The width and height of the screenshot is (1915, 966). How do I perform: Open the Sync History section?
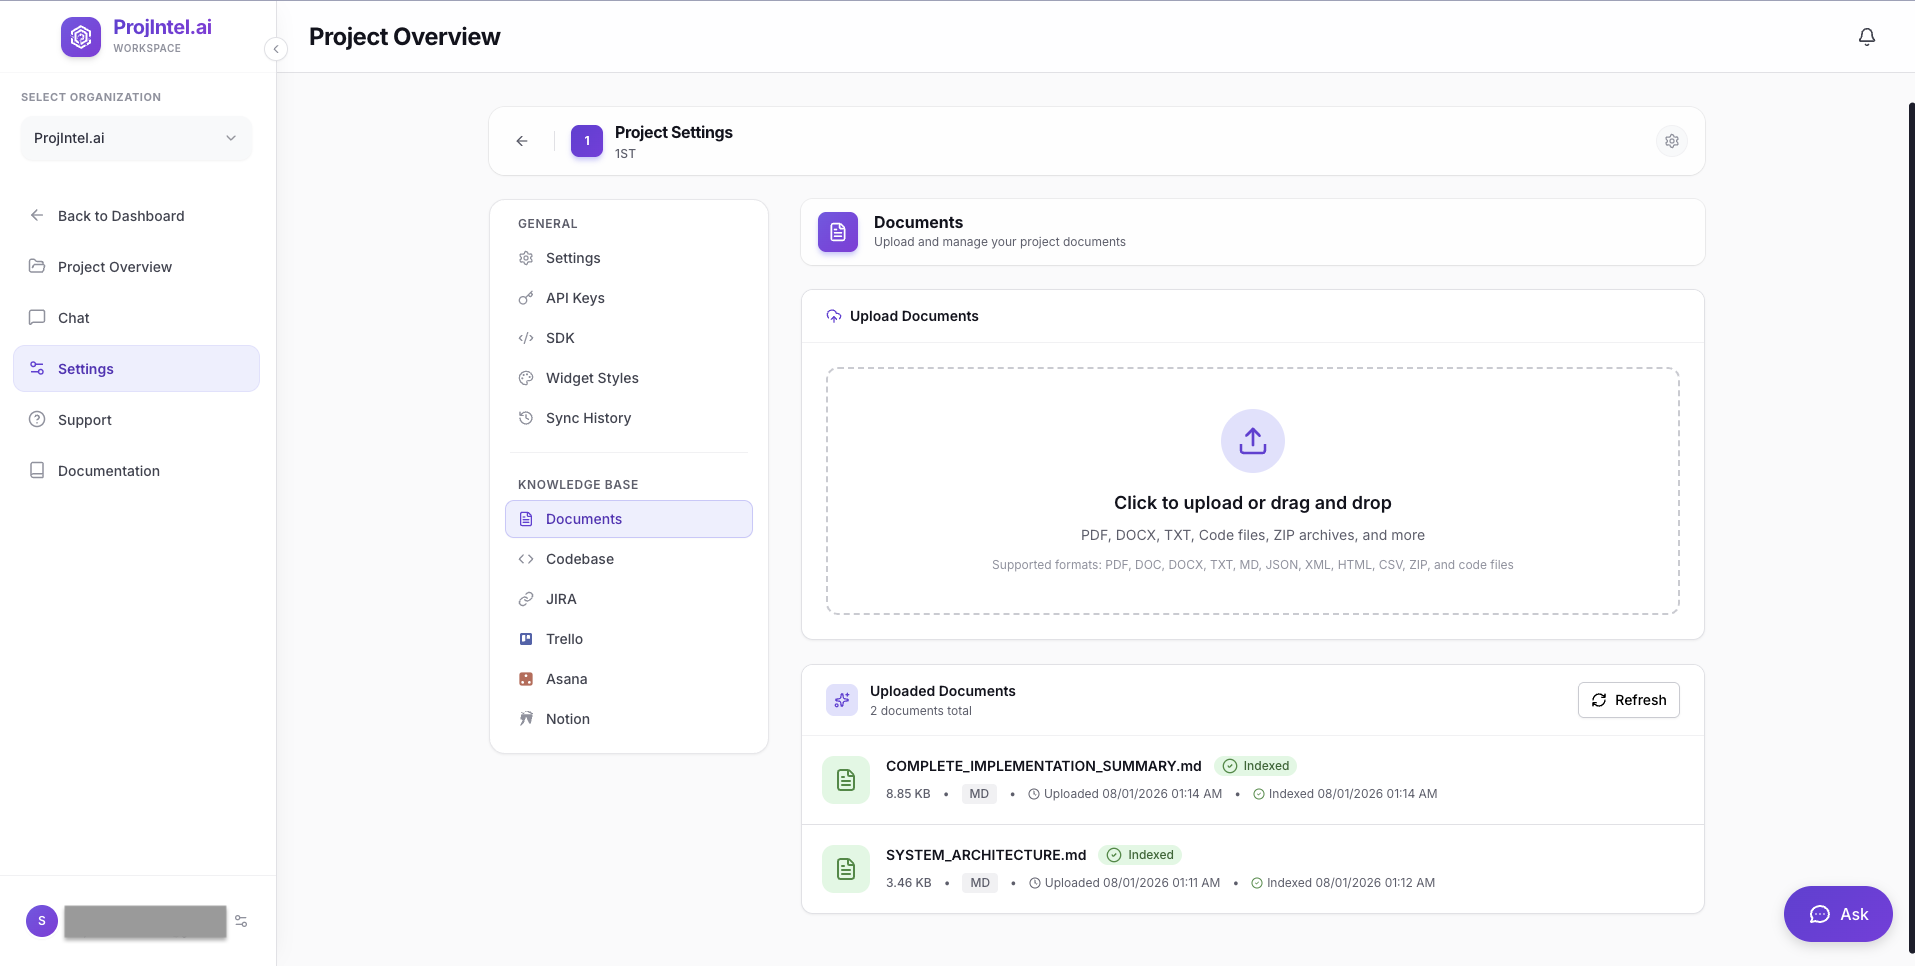click(588, 417)
